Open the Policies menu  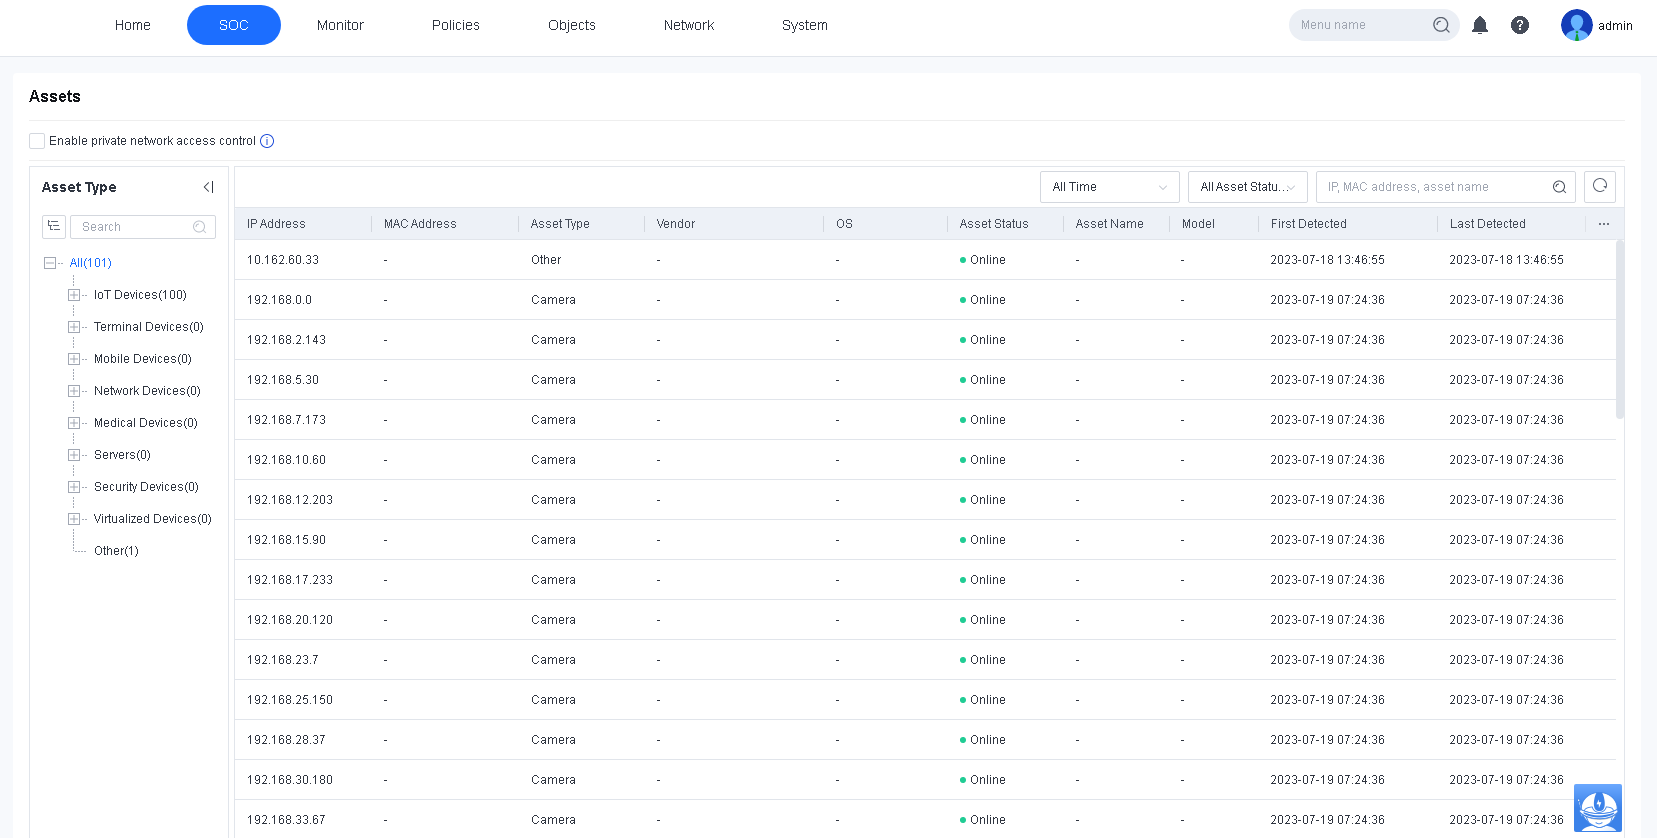click(x=455, y=25)
